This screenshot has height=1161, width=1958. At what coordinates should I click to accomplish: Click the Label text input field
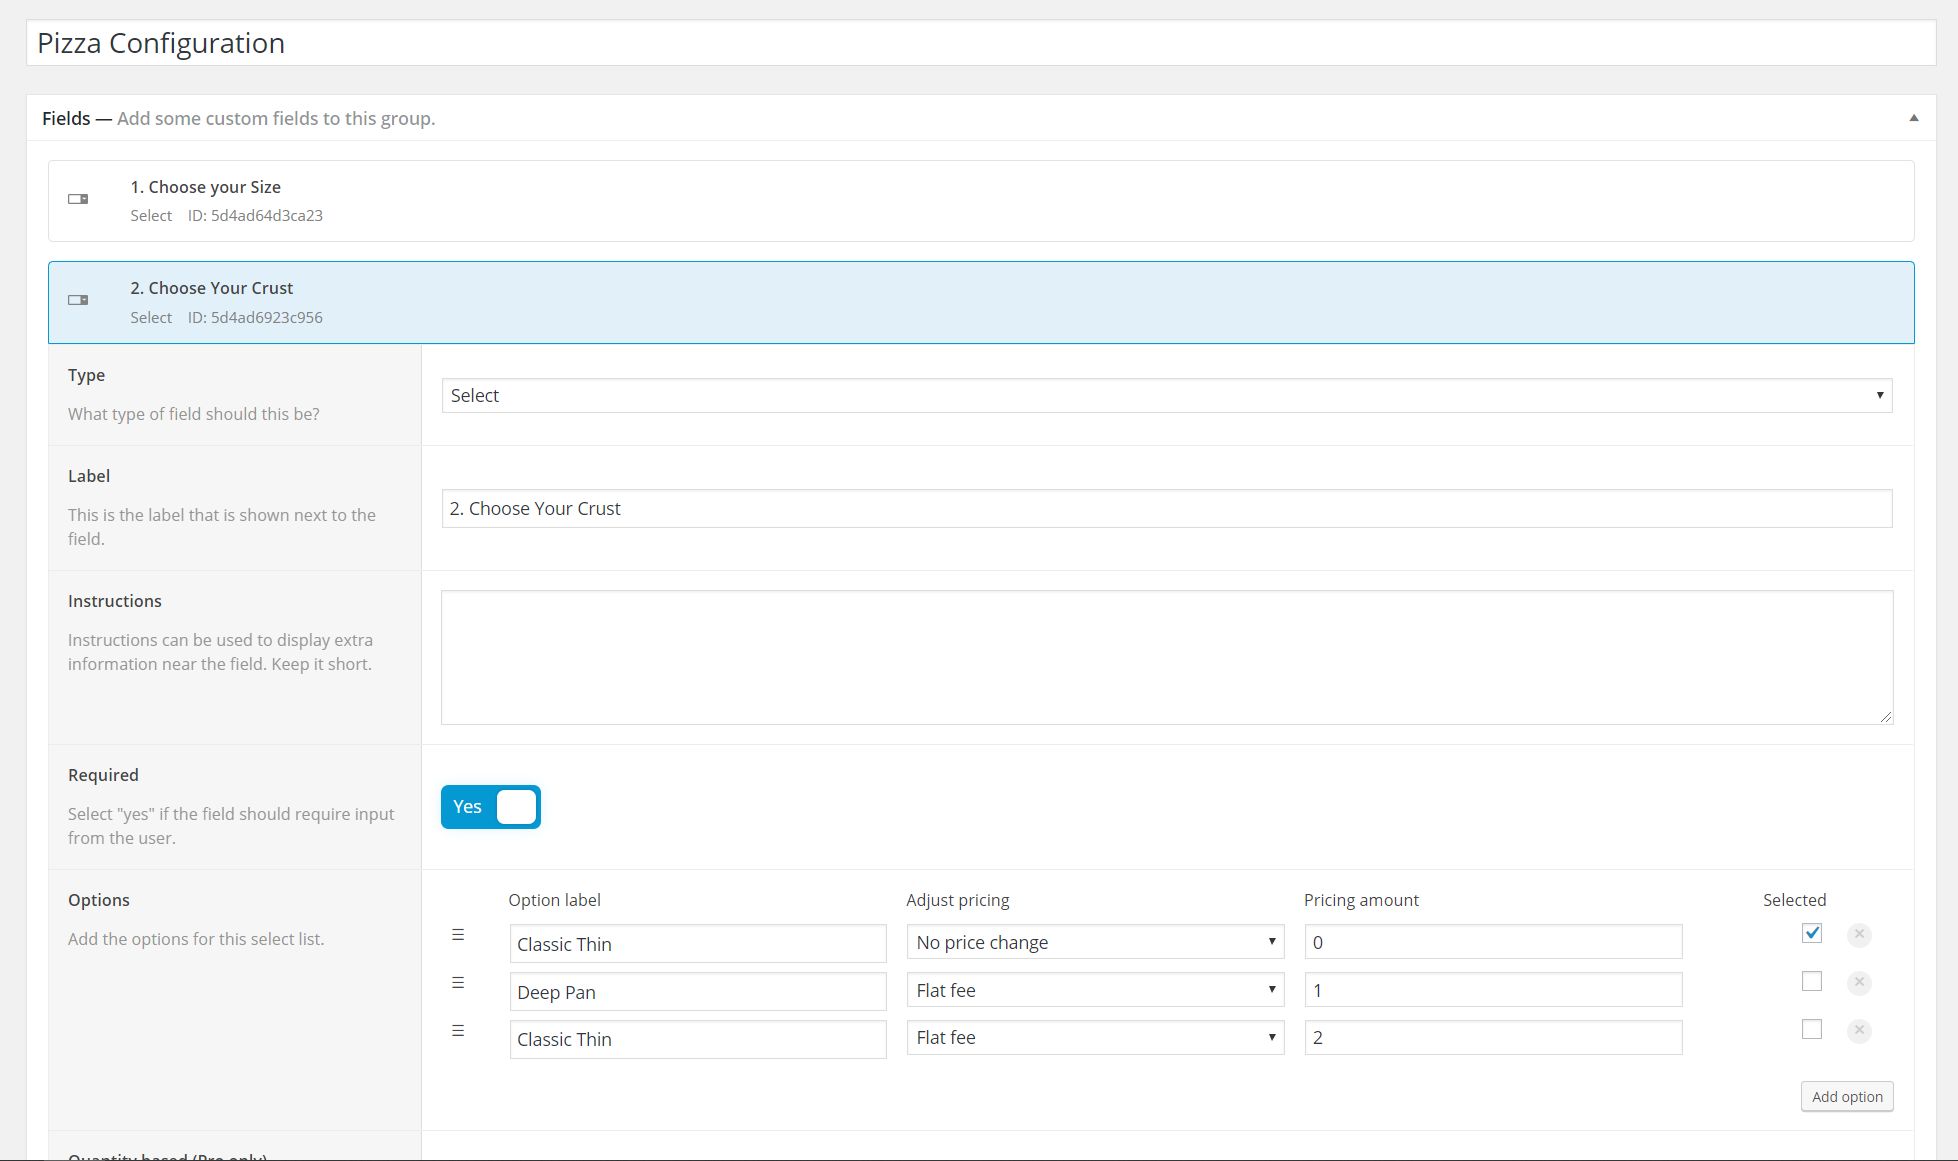pos(1166,507)
